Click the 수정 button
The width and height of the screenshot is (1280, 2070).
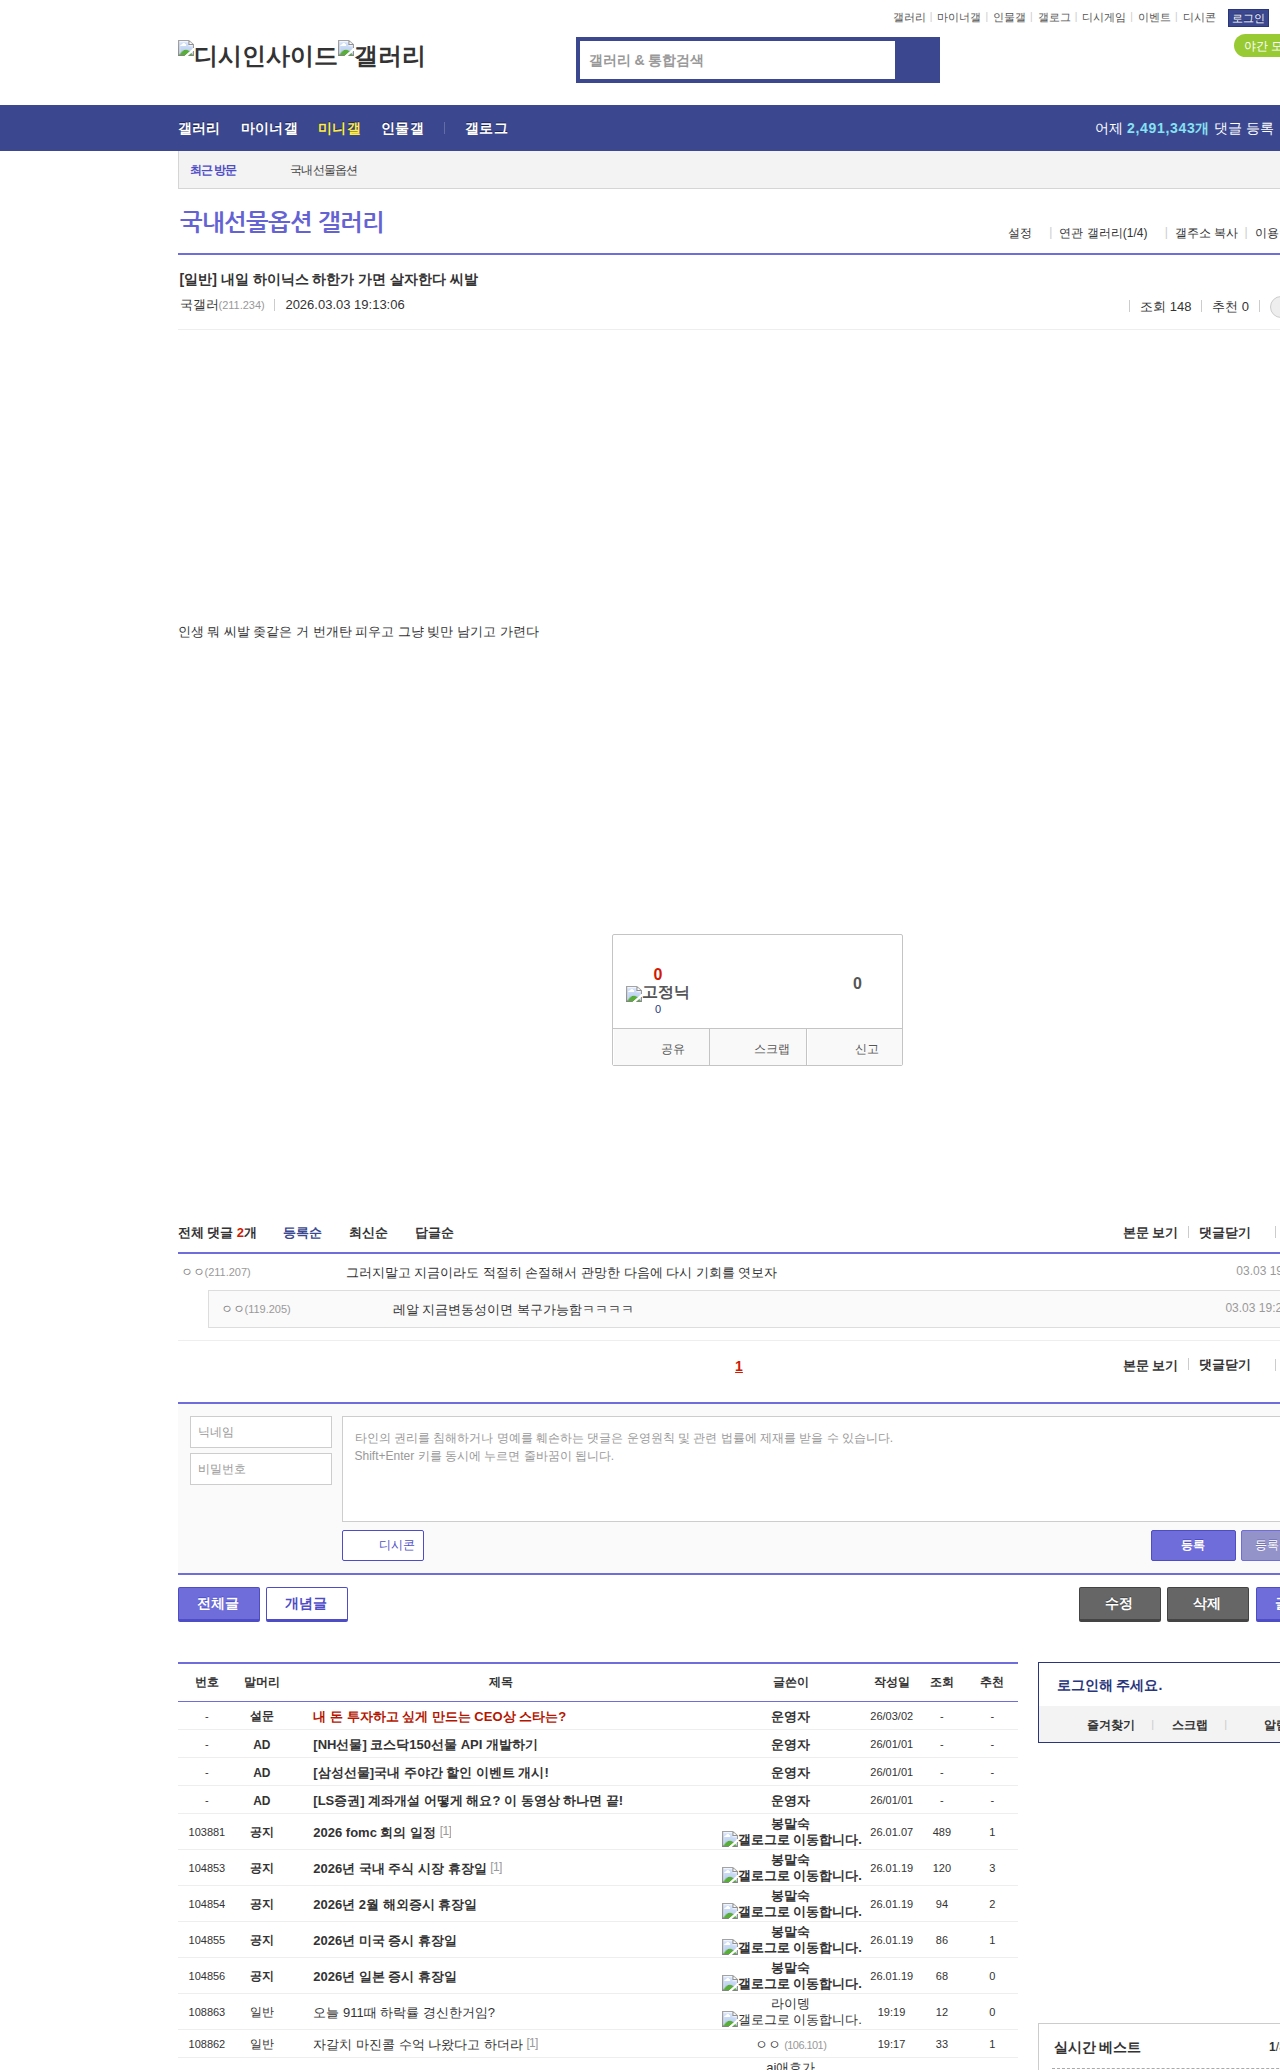[x=1119, y=1604]
